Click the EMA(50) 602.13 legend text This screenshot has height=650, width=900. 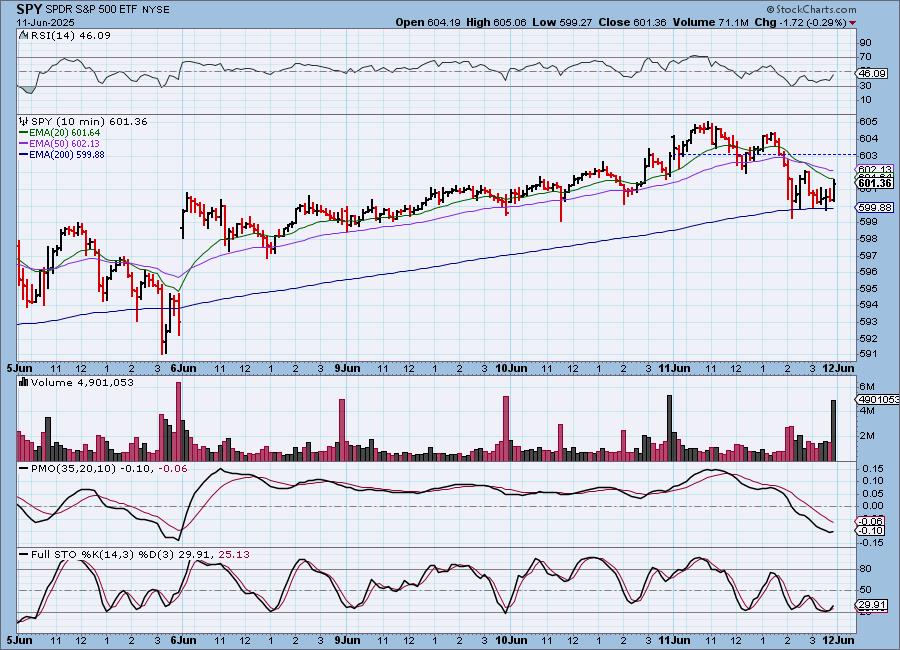coord(64,144)
